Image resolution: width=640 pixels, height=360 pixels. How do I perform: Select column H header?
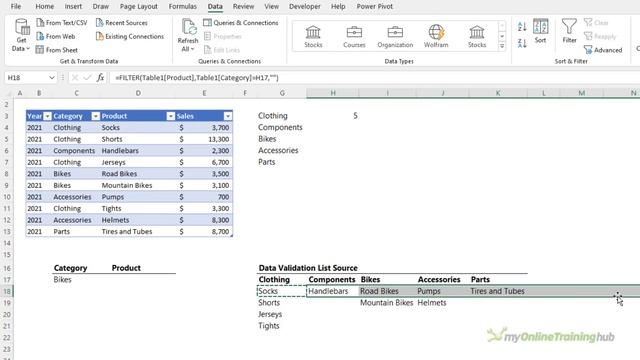pyautogui.click(x=333, y=93)
